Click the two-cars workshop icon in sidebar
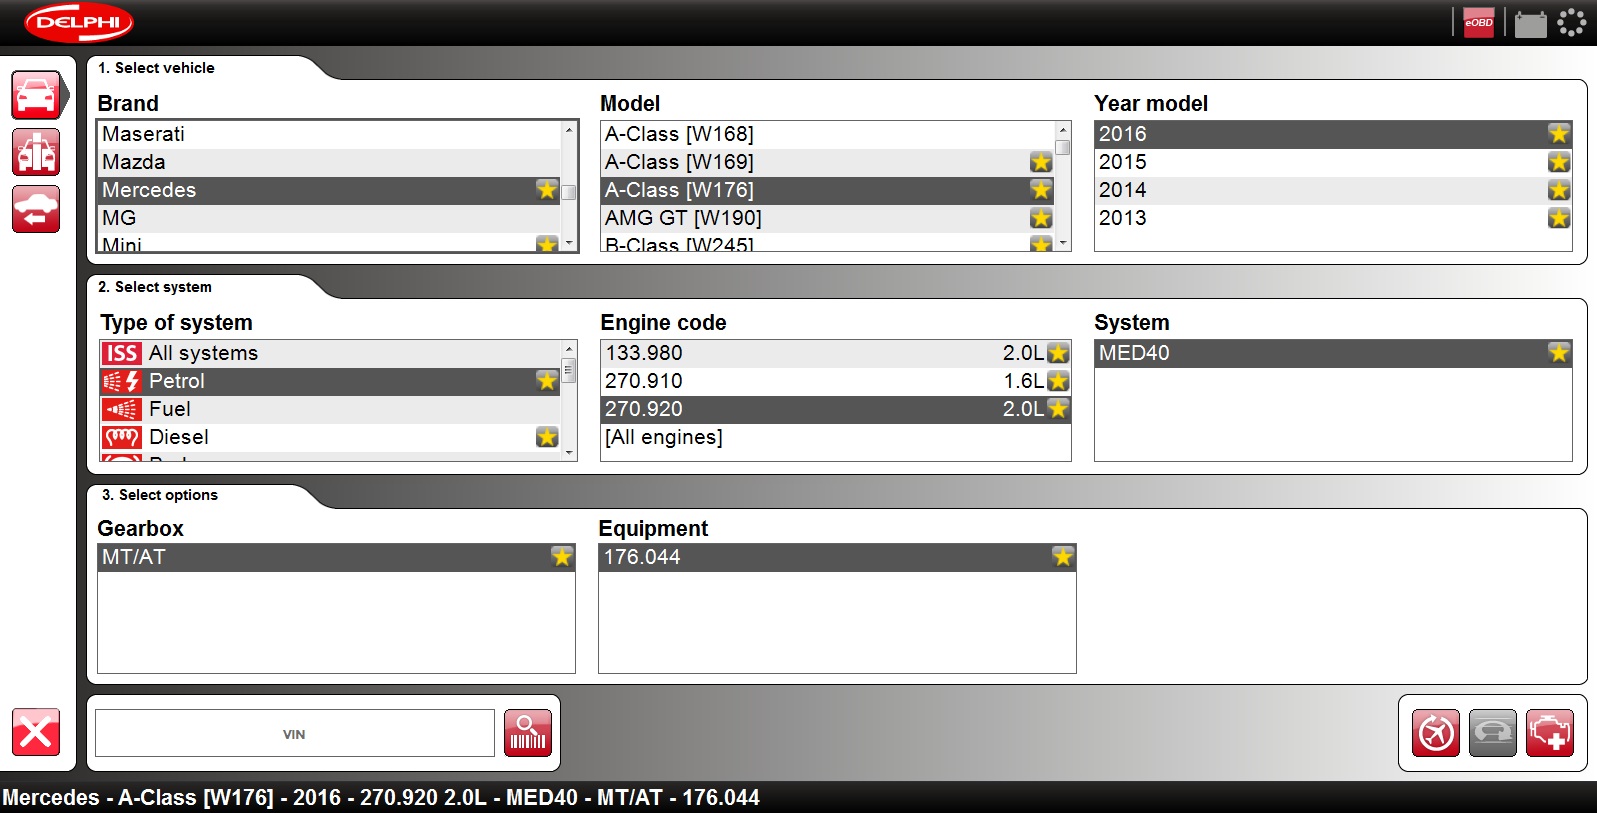The height and width of the screenshot is (813, 1597). [36, 153]
